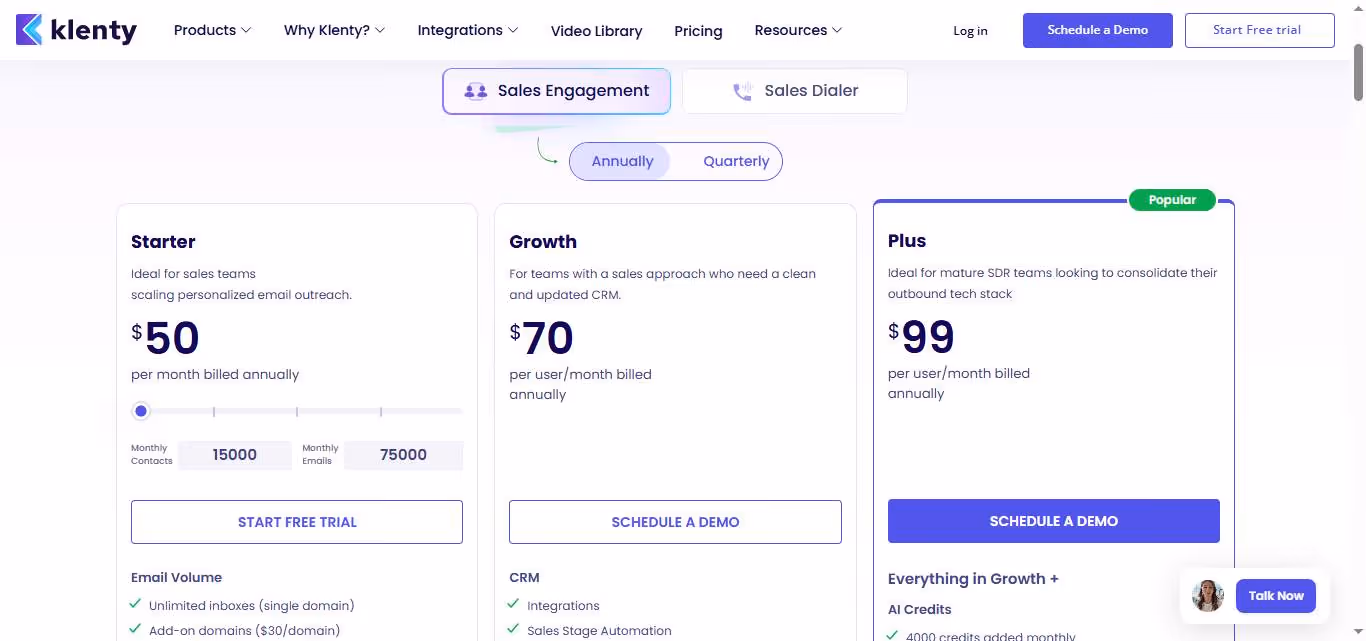Click START FREE TRIAL on Starter plan
1366x641 pixels.
click(297, 522)
